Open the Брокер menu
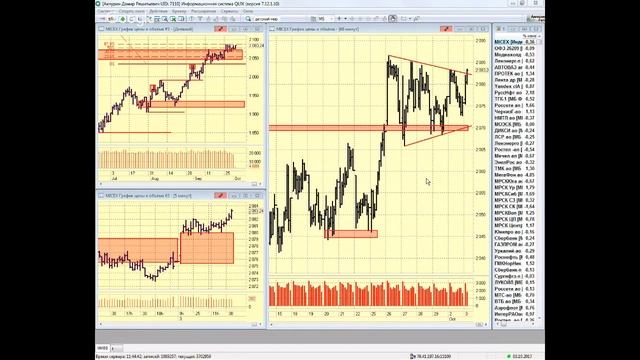The height and width of the screenshot is (360, 640). [x=179, y=11]
